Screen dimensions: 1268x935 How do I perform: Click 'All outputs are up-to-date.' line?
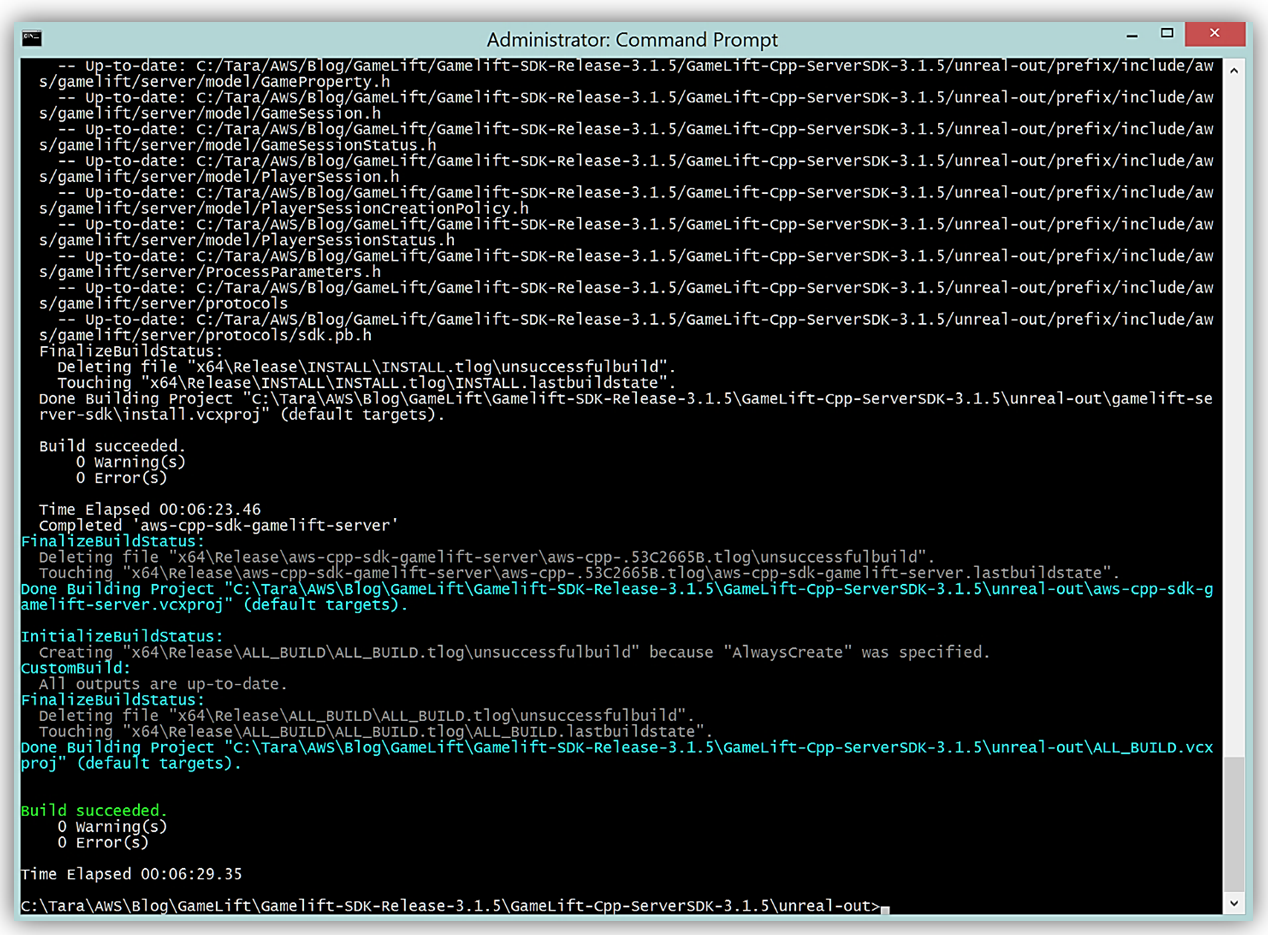[x=163, y=684]
